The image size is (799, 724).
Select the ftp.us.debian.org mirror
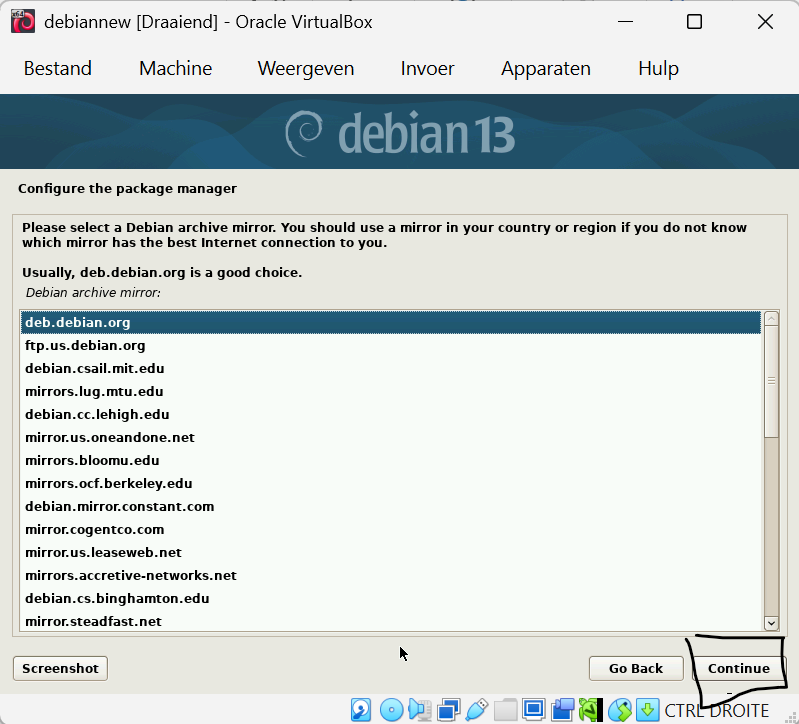coord(391,345)
